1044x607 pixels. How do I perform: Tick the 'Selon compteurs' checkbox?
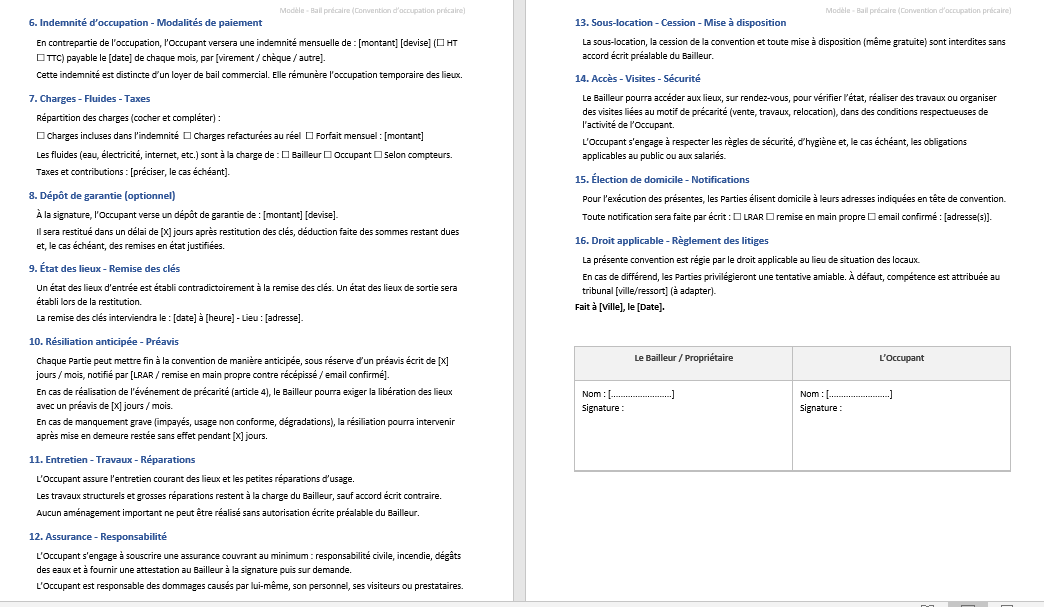[378, 155]
